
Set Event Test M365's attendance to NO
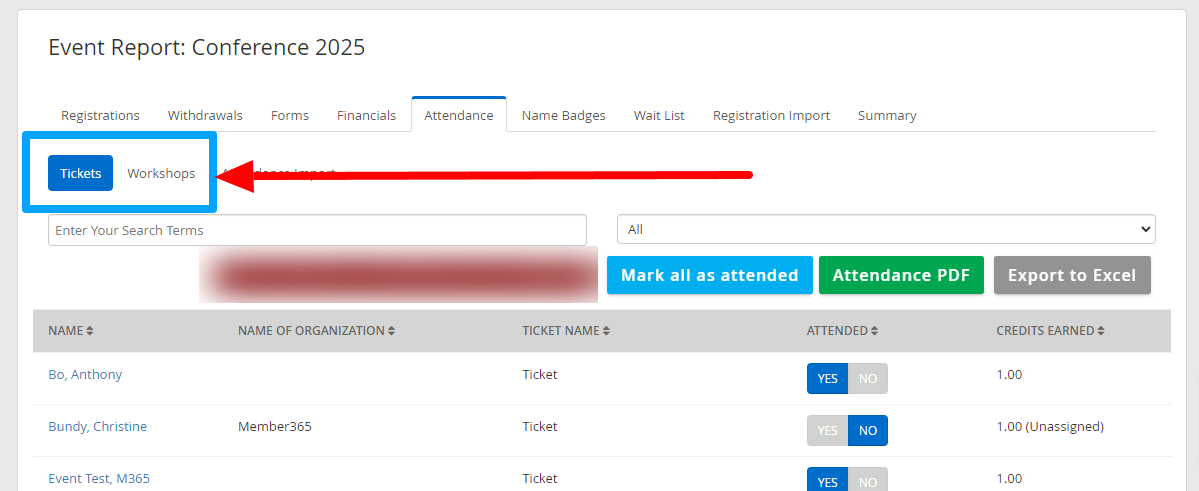tap(867, 481)
